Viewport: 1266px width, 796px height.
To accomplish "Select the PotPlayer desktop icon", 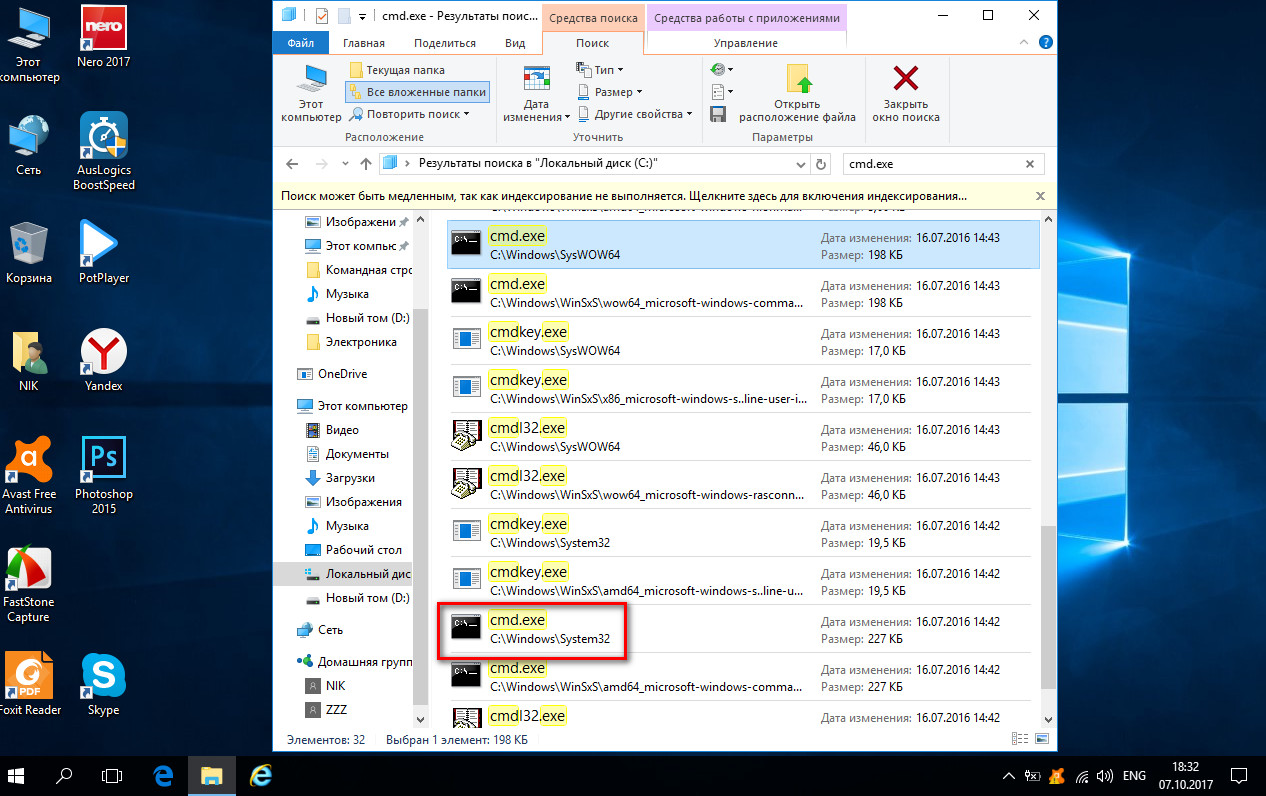I will 104,252.
